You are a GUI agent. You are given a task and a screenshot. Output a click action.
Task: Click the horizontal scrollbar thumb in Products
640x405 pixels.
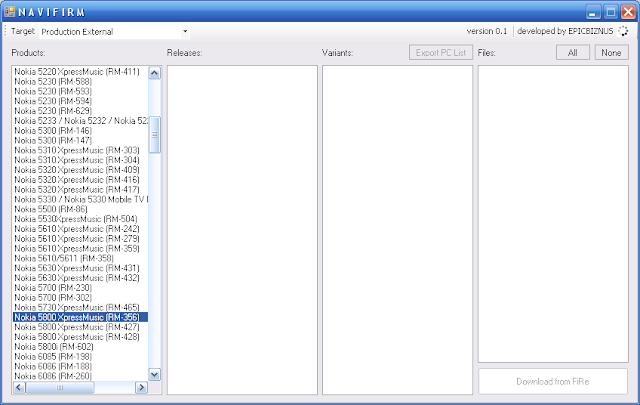pyautogui.click(x=60, y=387)
